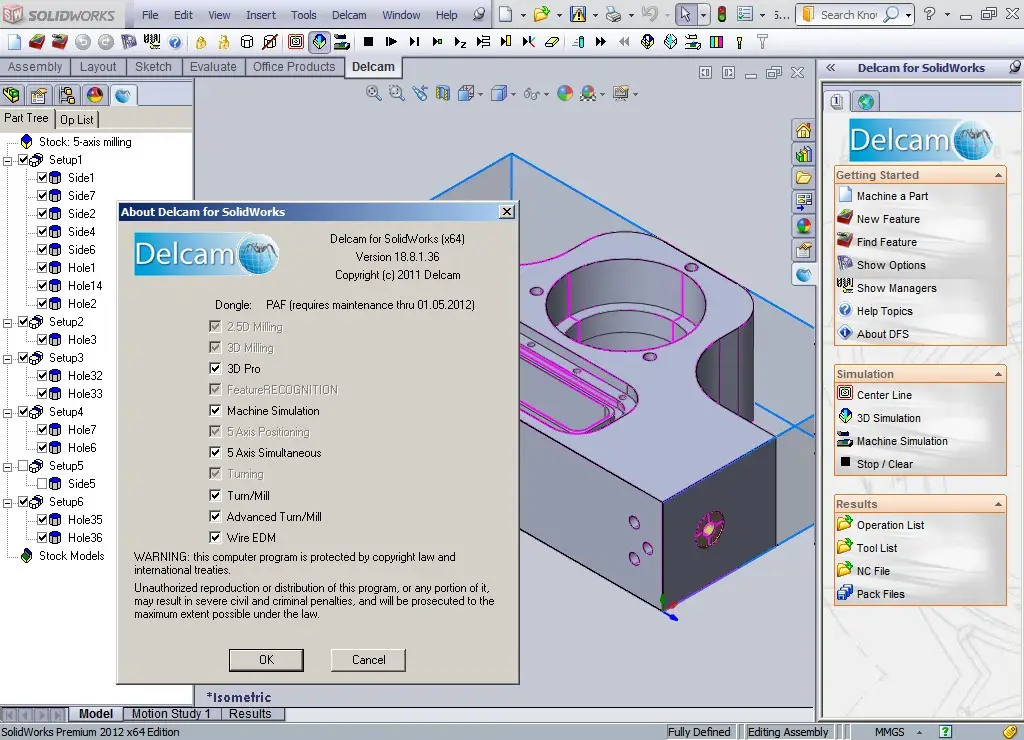Screen dimensions: 1024x740
Task: Click the fast forward simulation button
Action: 600,42
